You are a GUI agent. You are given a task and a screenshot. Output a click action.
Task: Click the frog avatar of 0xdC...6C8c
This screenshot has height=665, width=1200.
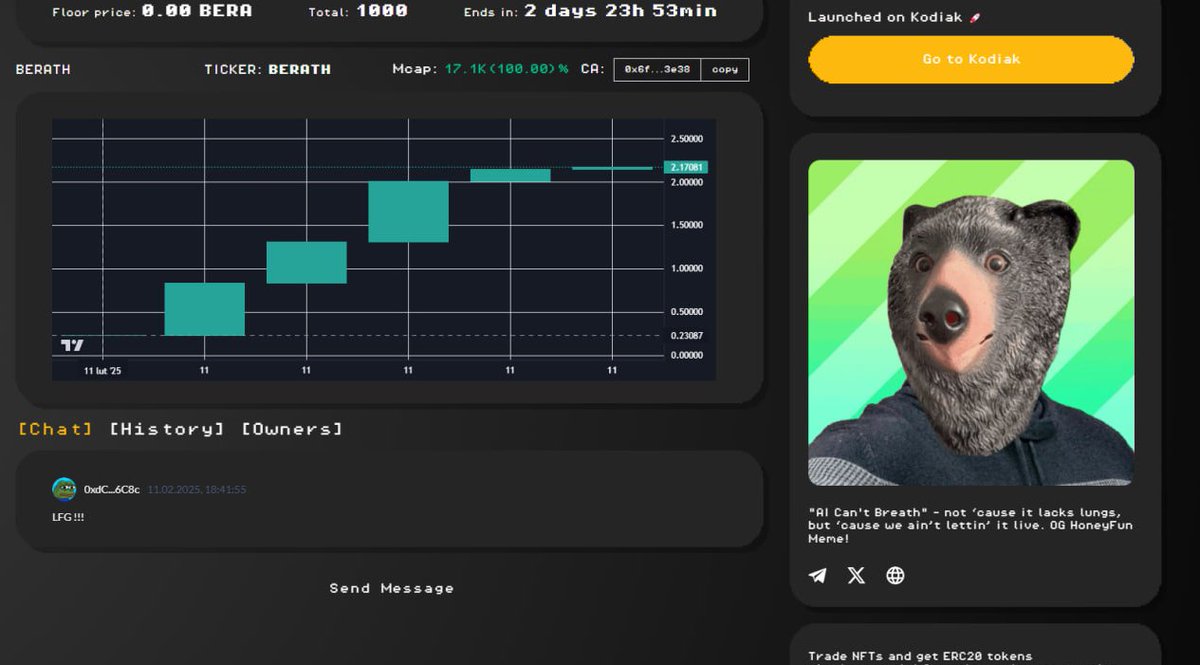64,489
